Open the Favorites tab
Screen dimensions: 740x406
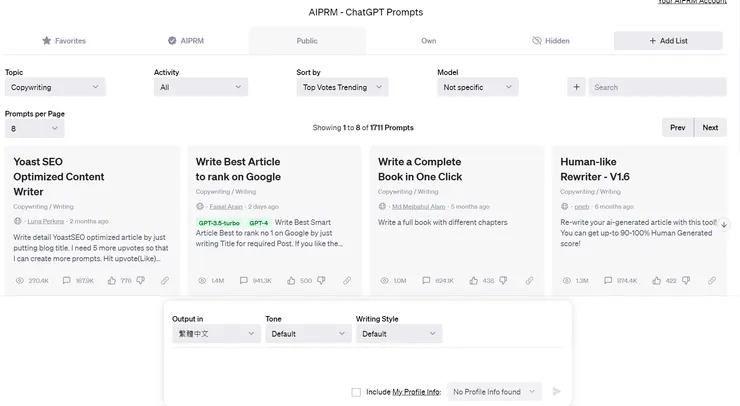pyautogui.click(x=64, y=41)
